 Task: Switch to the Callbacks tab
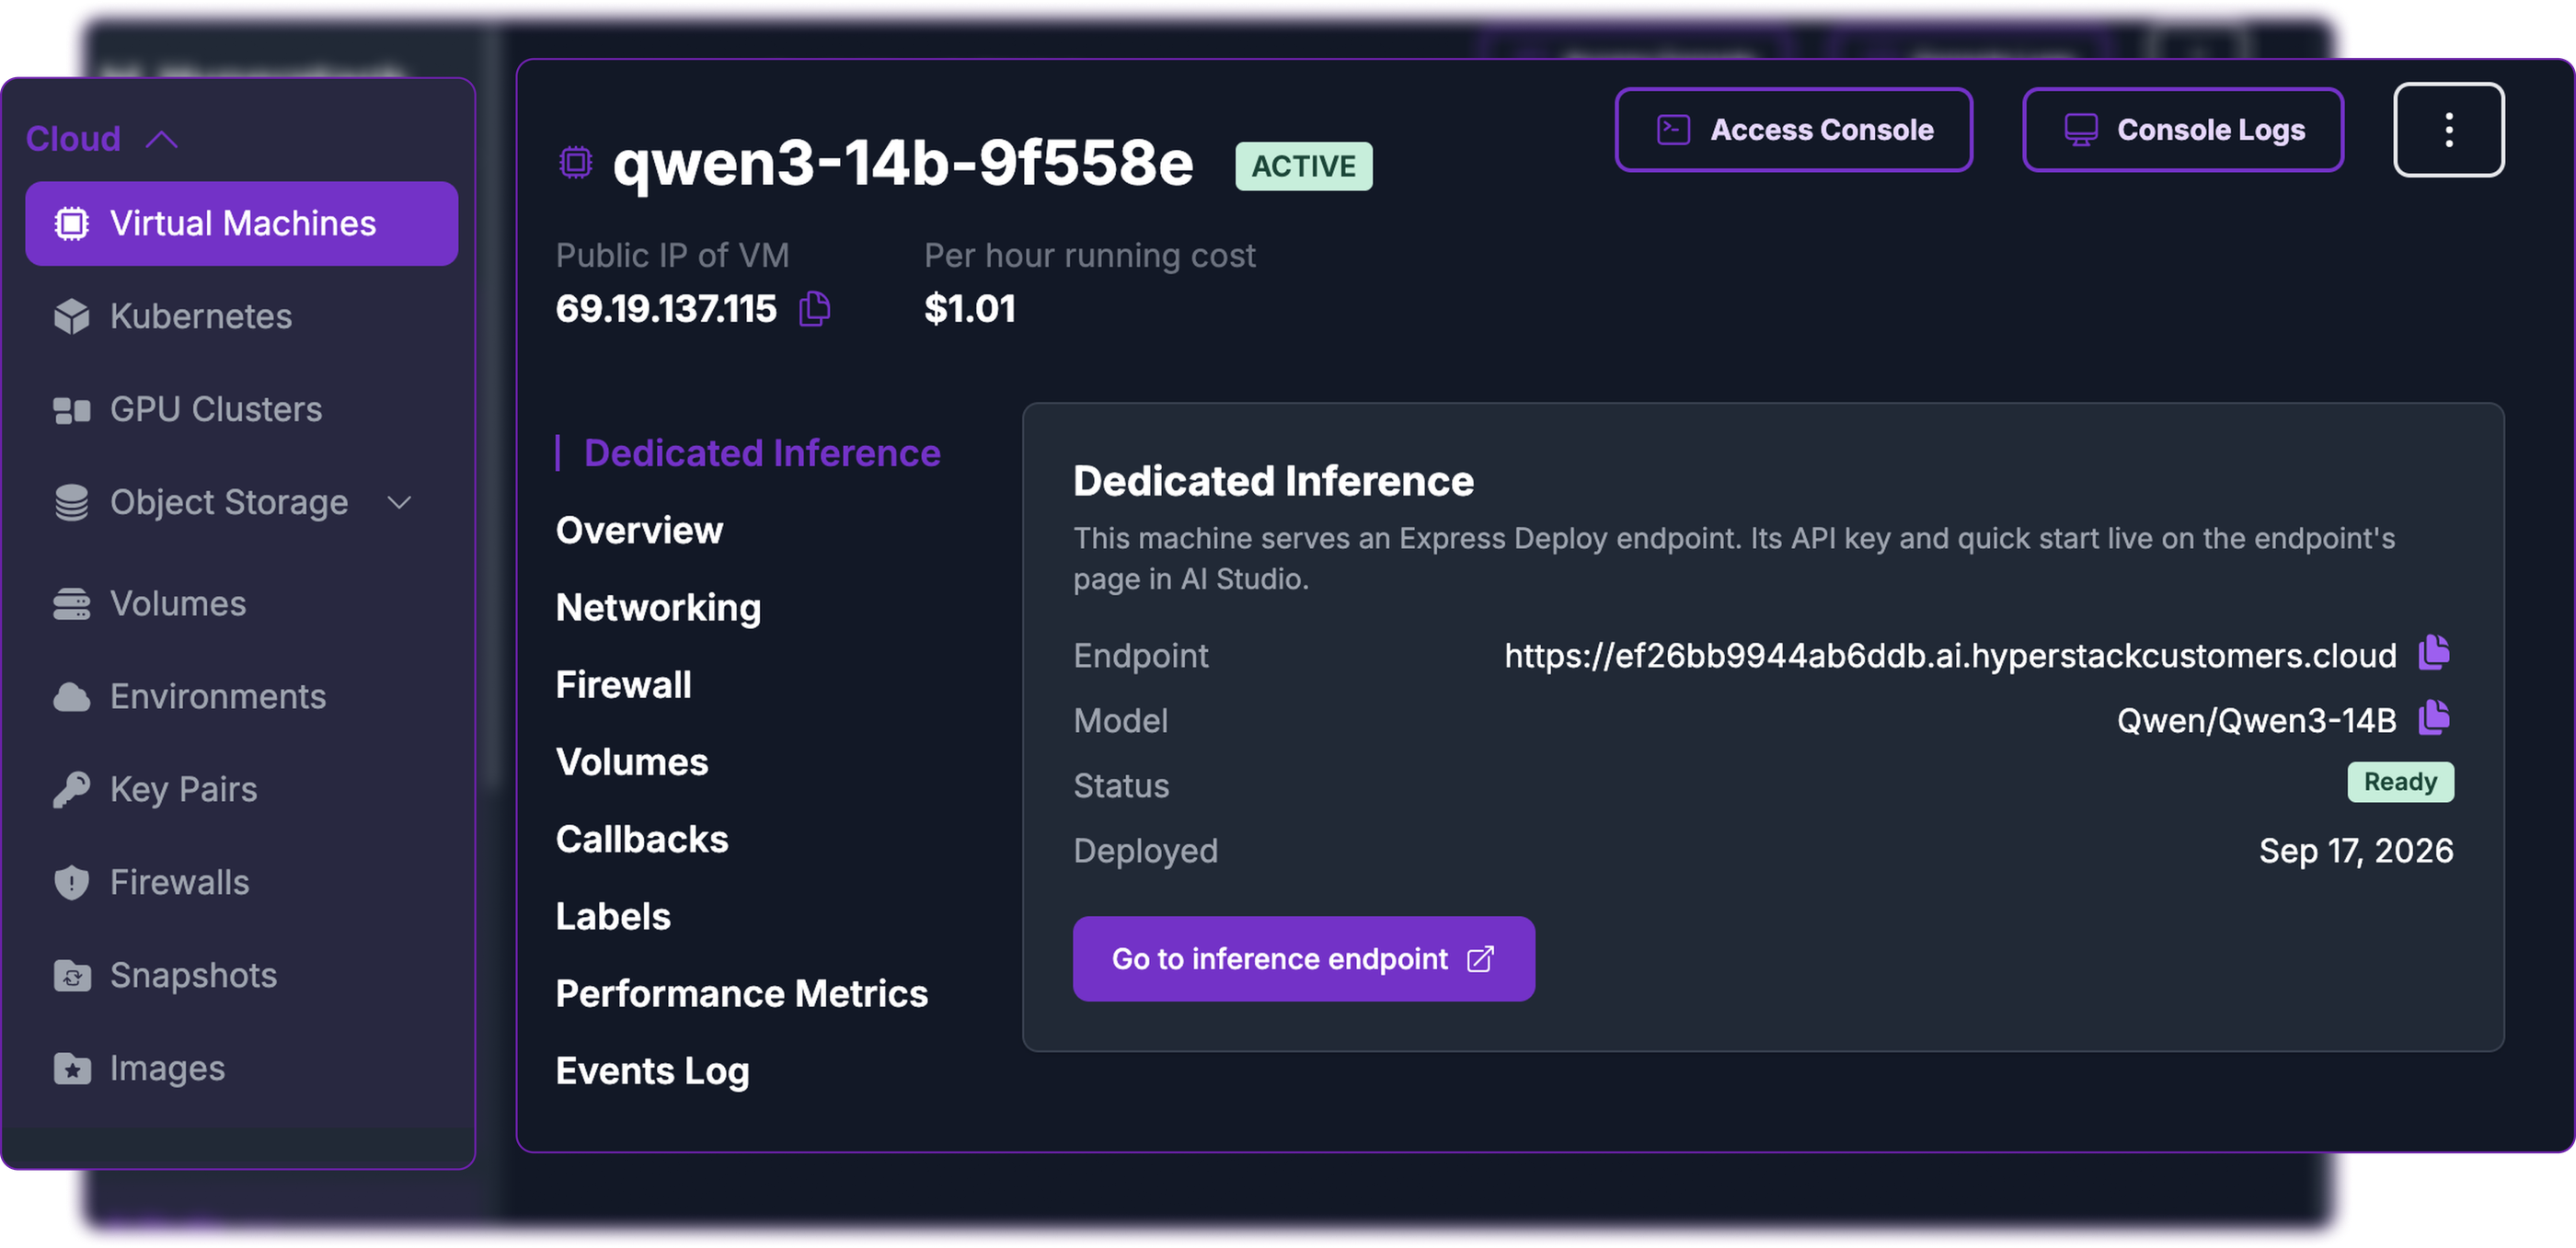(x=642, y=839)
